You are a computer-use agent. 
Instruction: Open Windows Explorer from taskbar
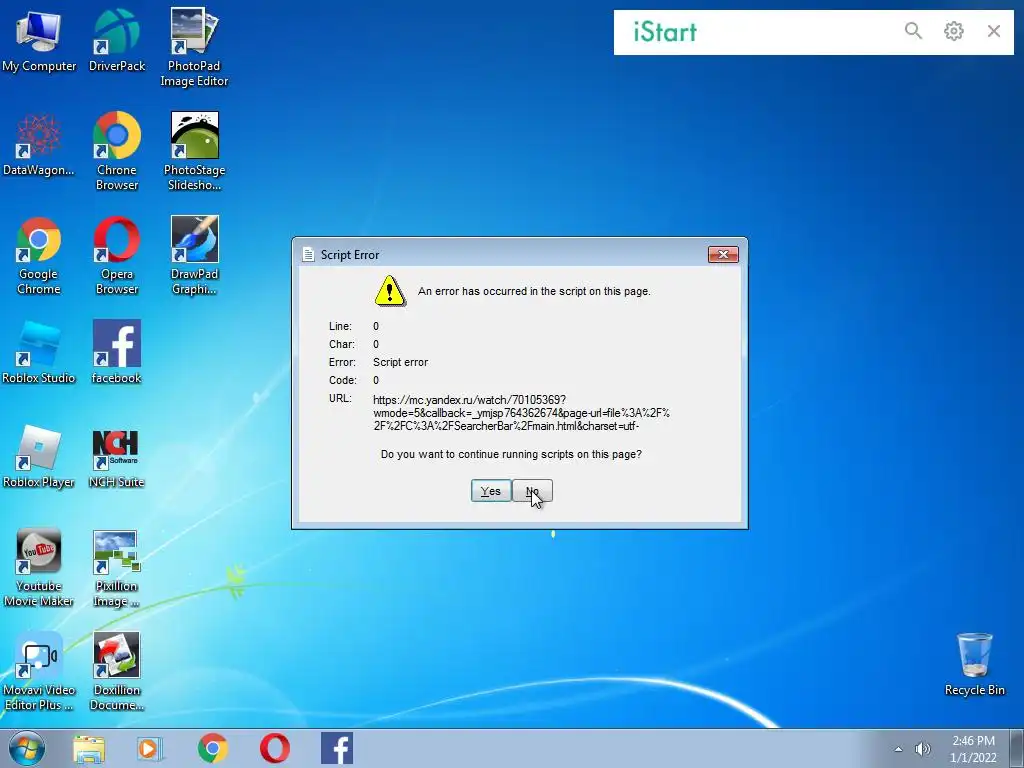(89, 748)
